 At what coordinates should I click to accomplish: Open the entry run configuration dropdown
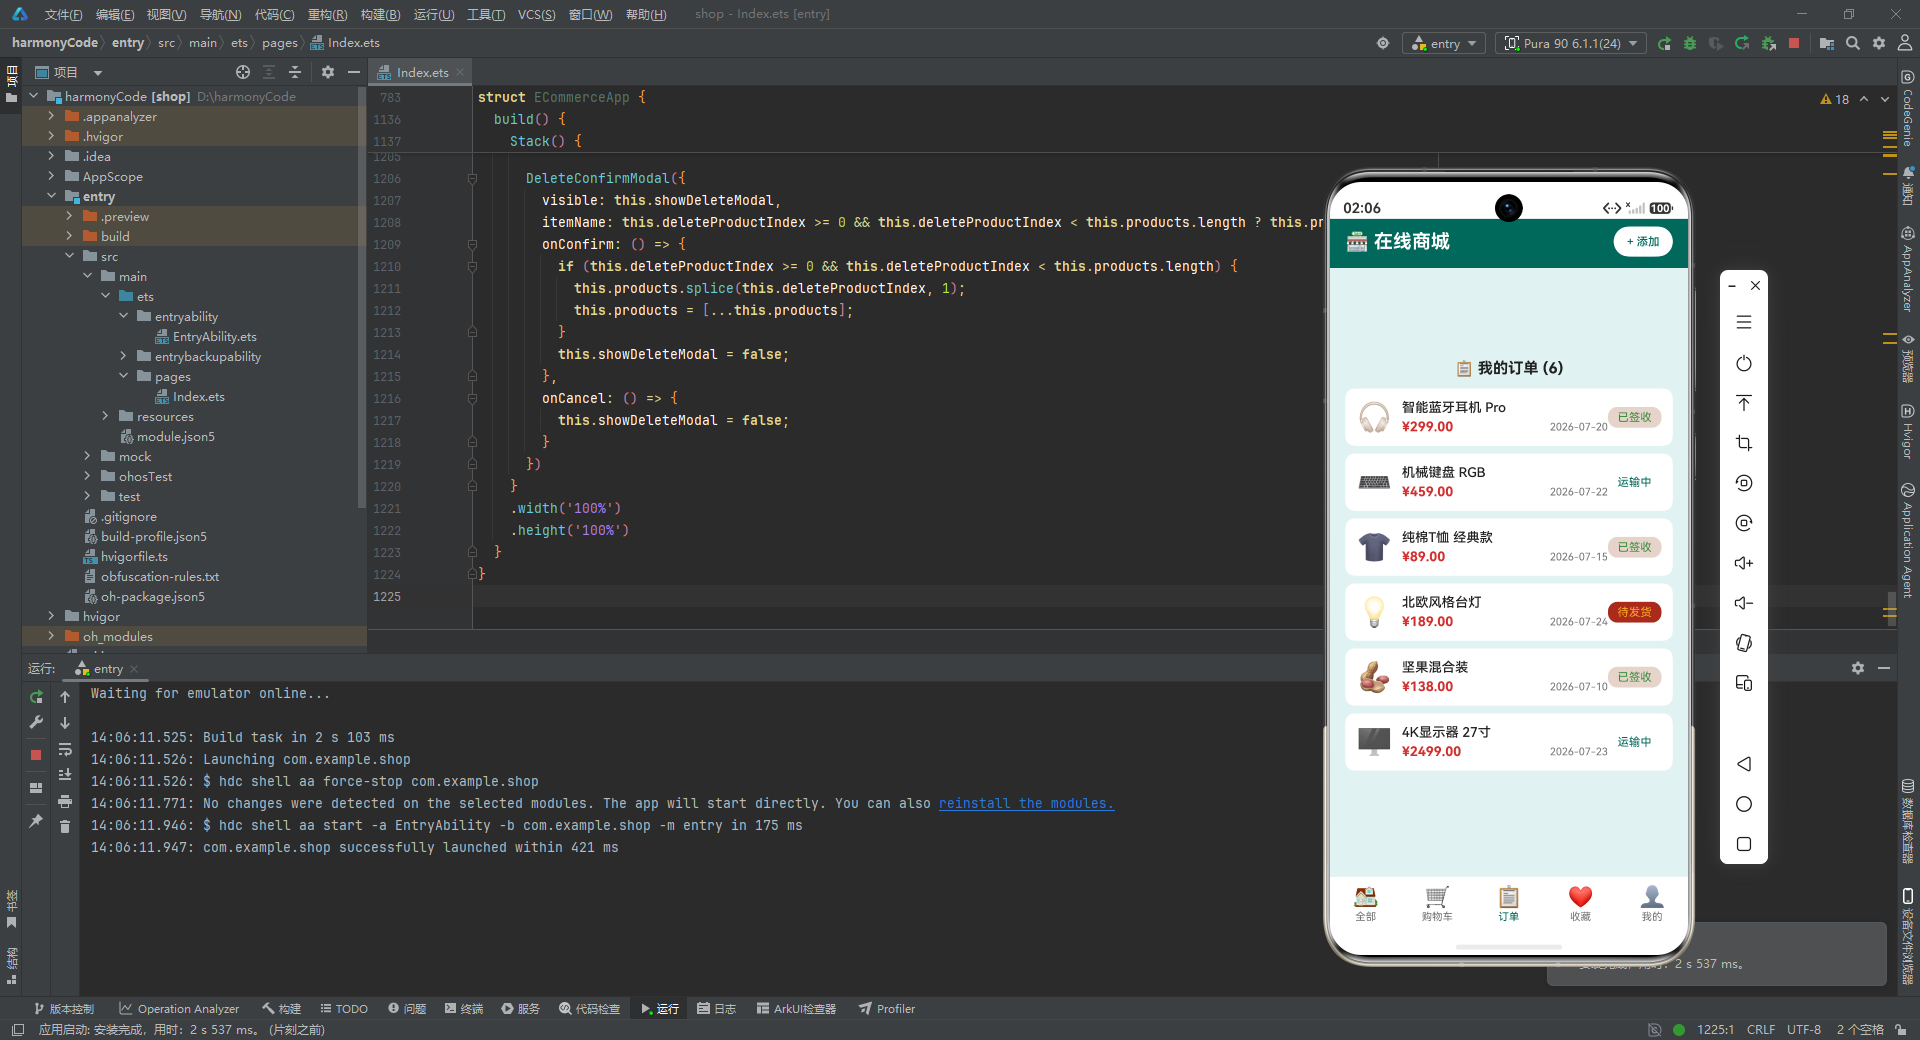(1444, 44)
